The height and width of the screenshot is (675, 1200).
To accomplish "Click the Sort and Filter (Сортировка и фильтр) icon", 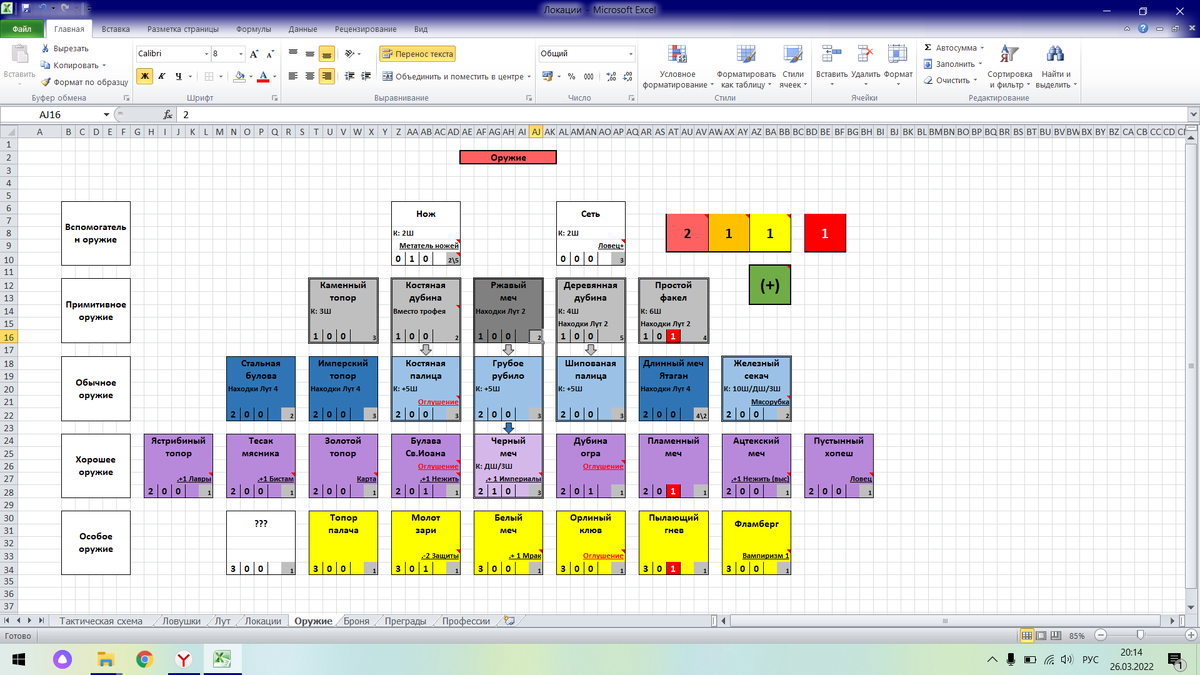I will pos(1009,55).
